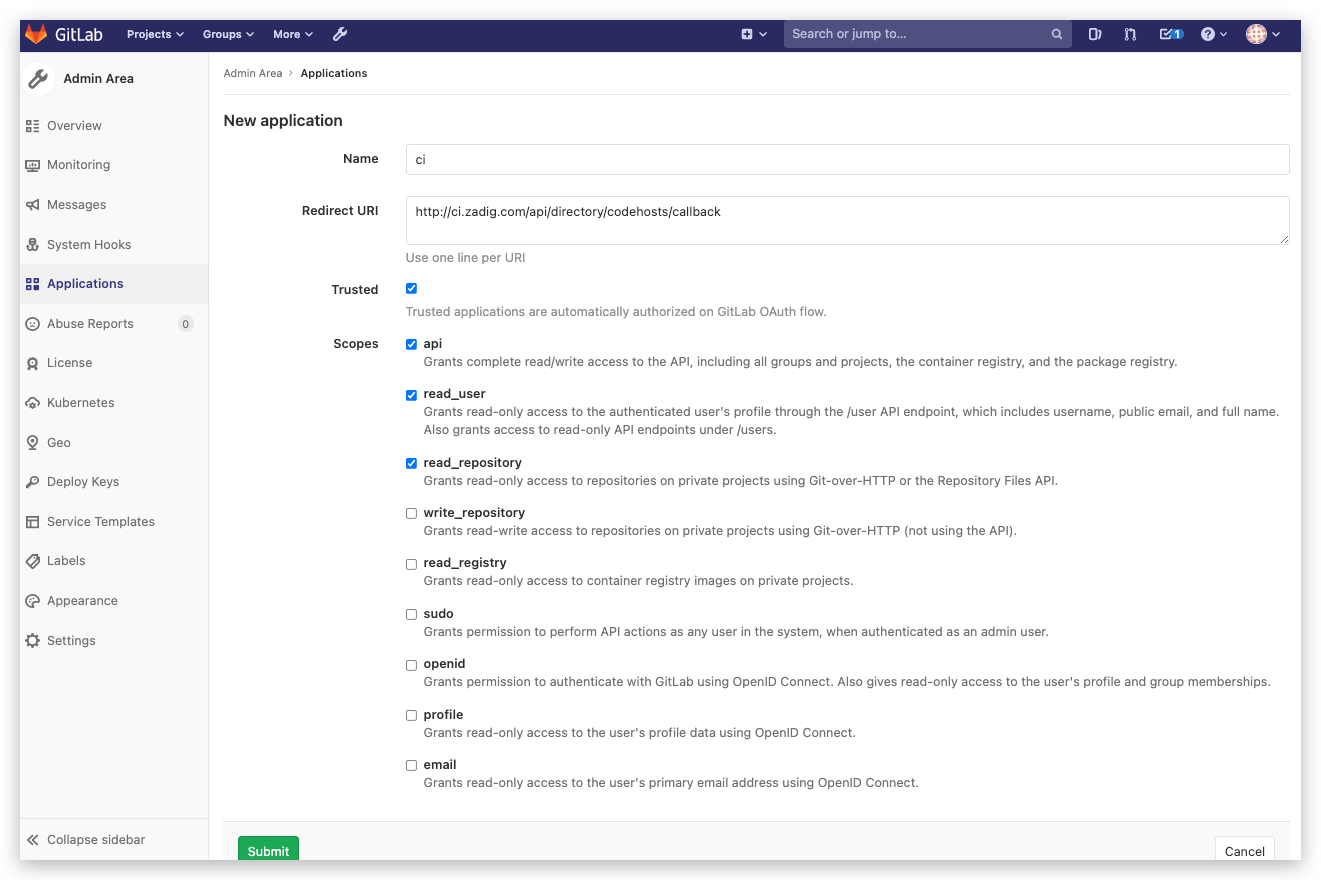Open the Deploy Keys key icon
The width and height of the screenshot is (1321, 880).
tap(33, 481)
